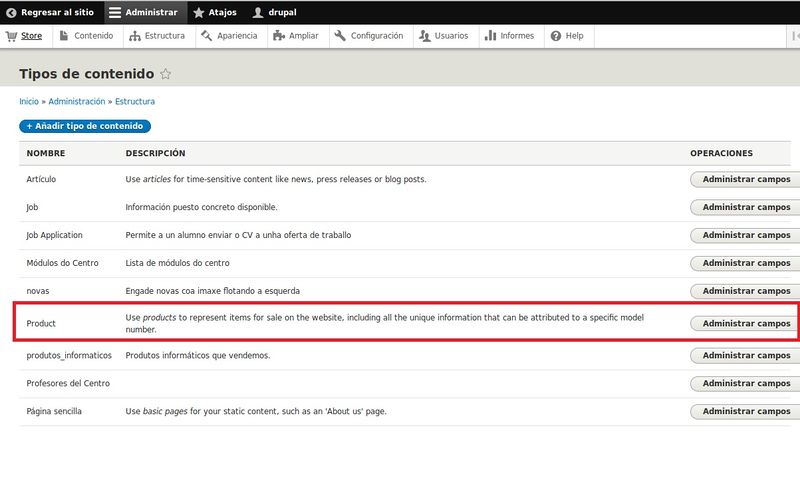This screenshot has height=482, width=800.
Task: Click description 'Engade novas coa imaxe flotando a esquerda'
Action: (213, 291)
